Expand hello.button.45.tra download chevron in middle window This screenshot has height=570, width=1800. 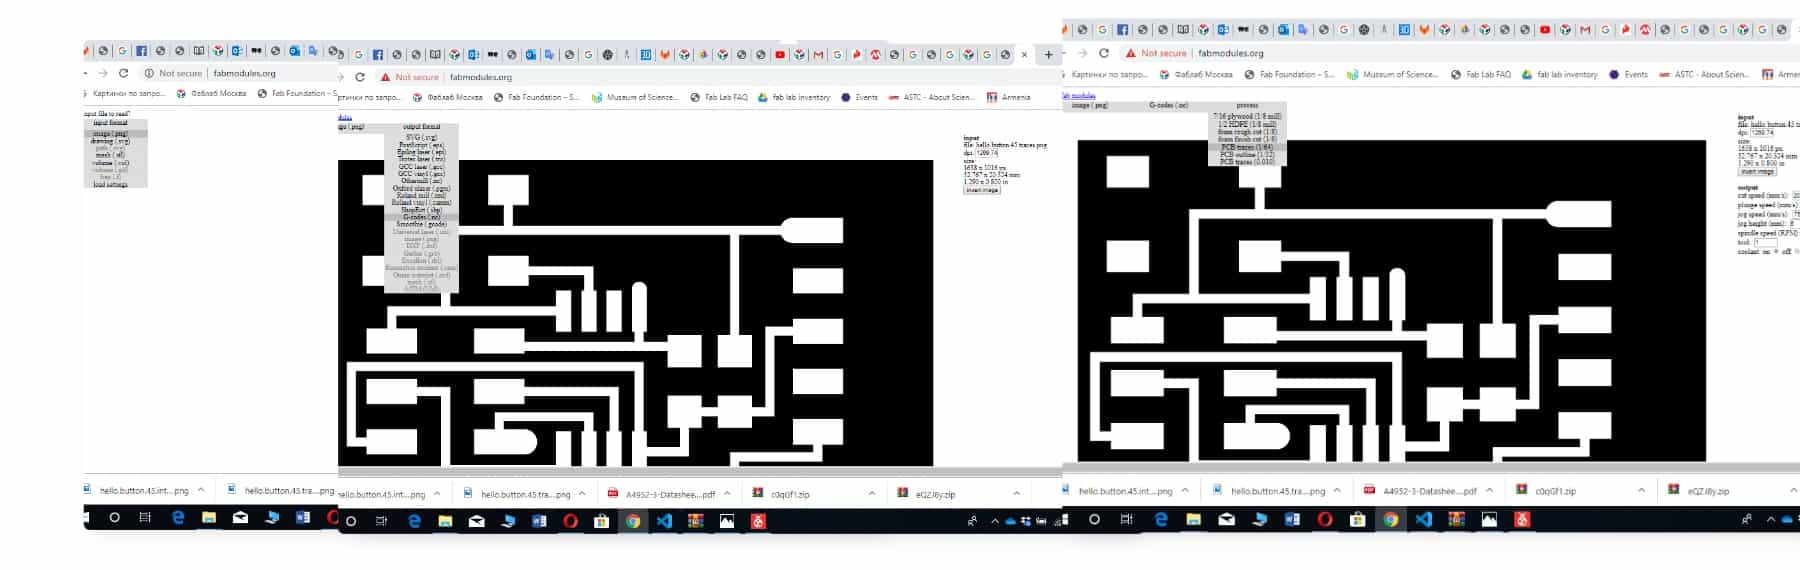[582, 494]
